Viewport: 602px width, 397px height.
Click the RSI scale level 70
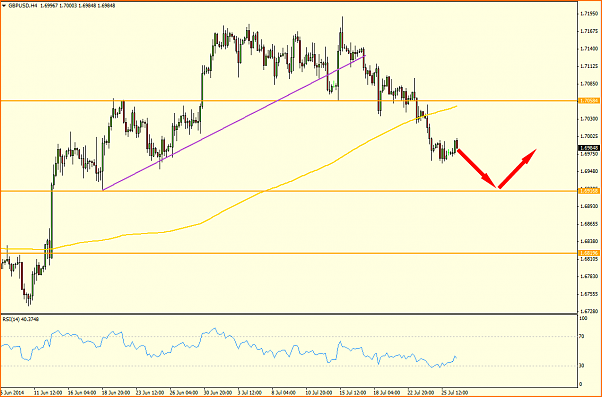click(582, 336)
